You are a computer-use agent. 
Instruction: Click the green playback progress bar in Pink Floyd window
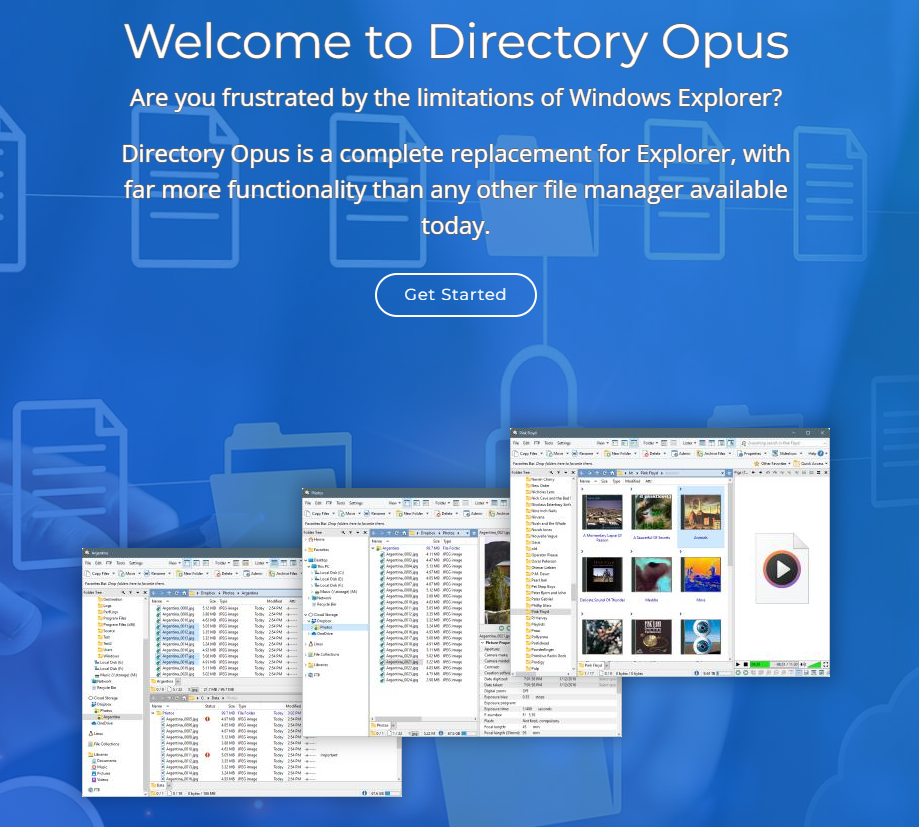pos(760,664)
